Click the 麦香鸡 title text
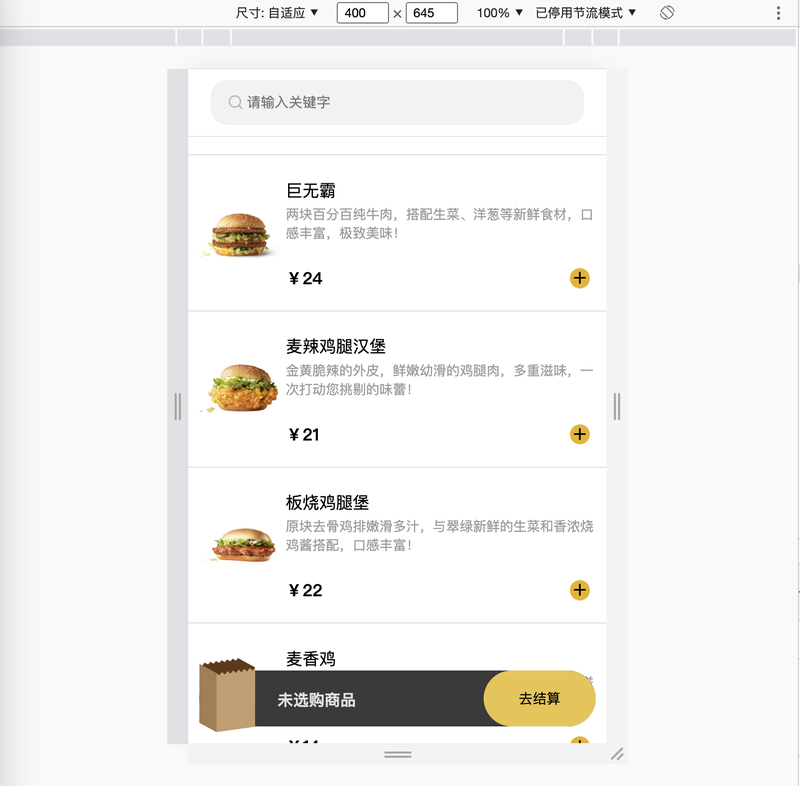This screenshot has width=800, height=786. (x=311, y=659)
